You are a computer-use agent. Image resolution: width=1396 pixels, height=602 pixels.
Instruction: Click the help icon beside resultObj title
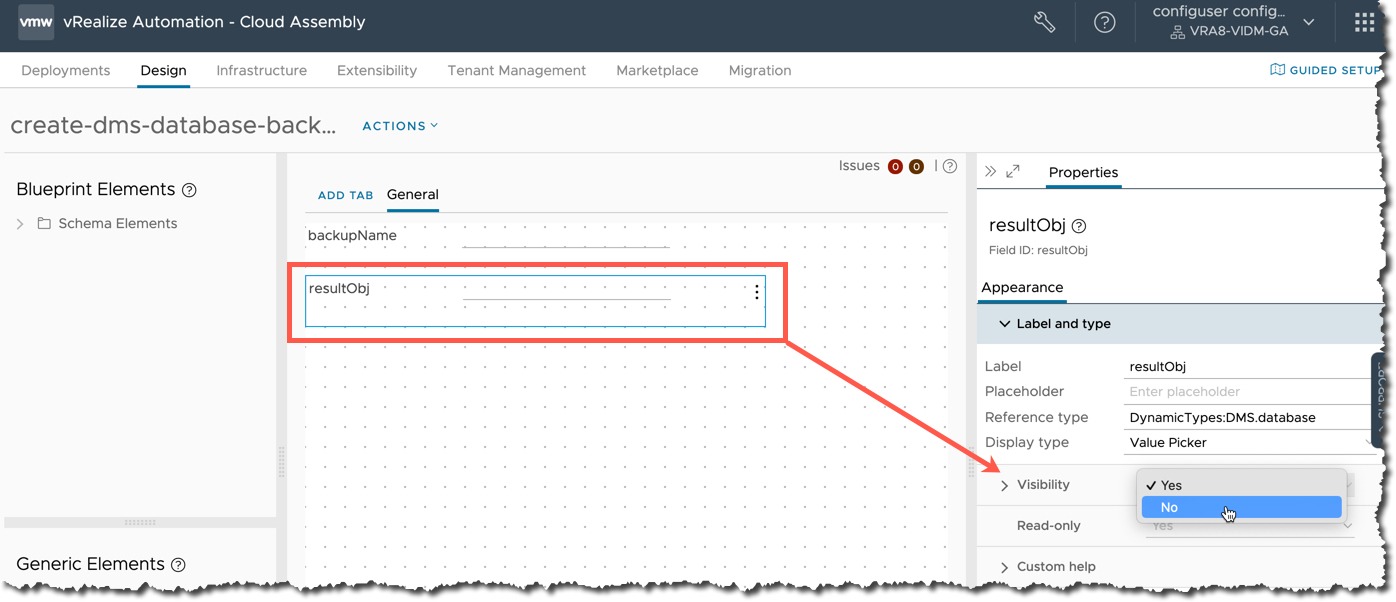1079,226
